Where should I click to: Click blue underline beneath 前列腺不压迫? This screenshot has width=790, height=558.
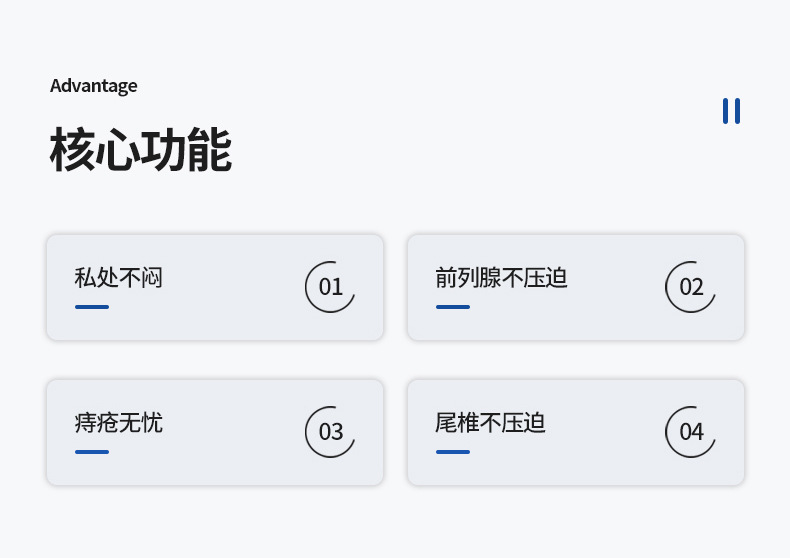tap(452, 307)
